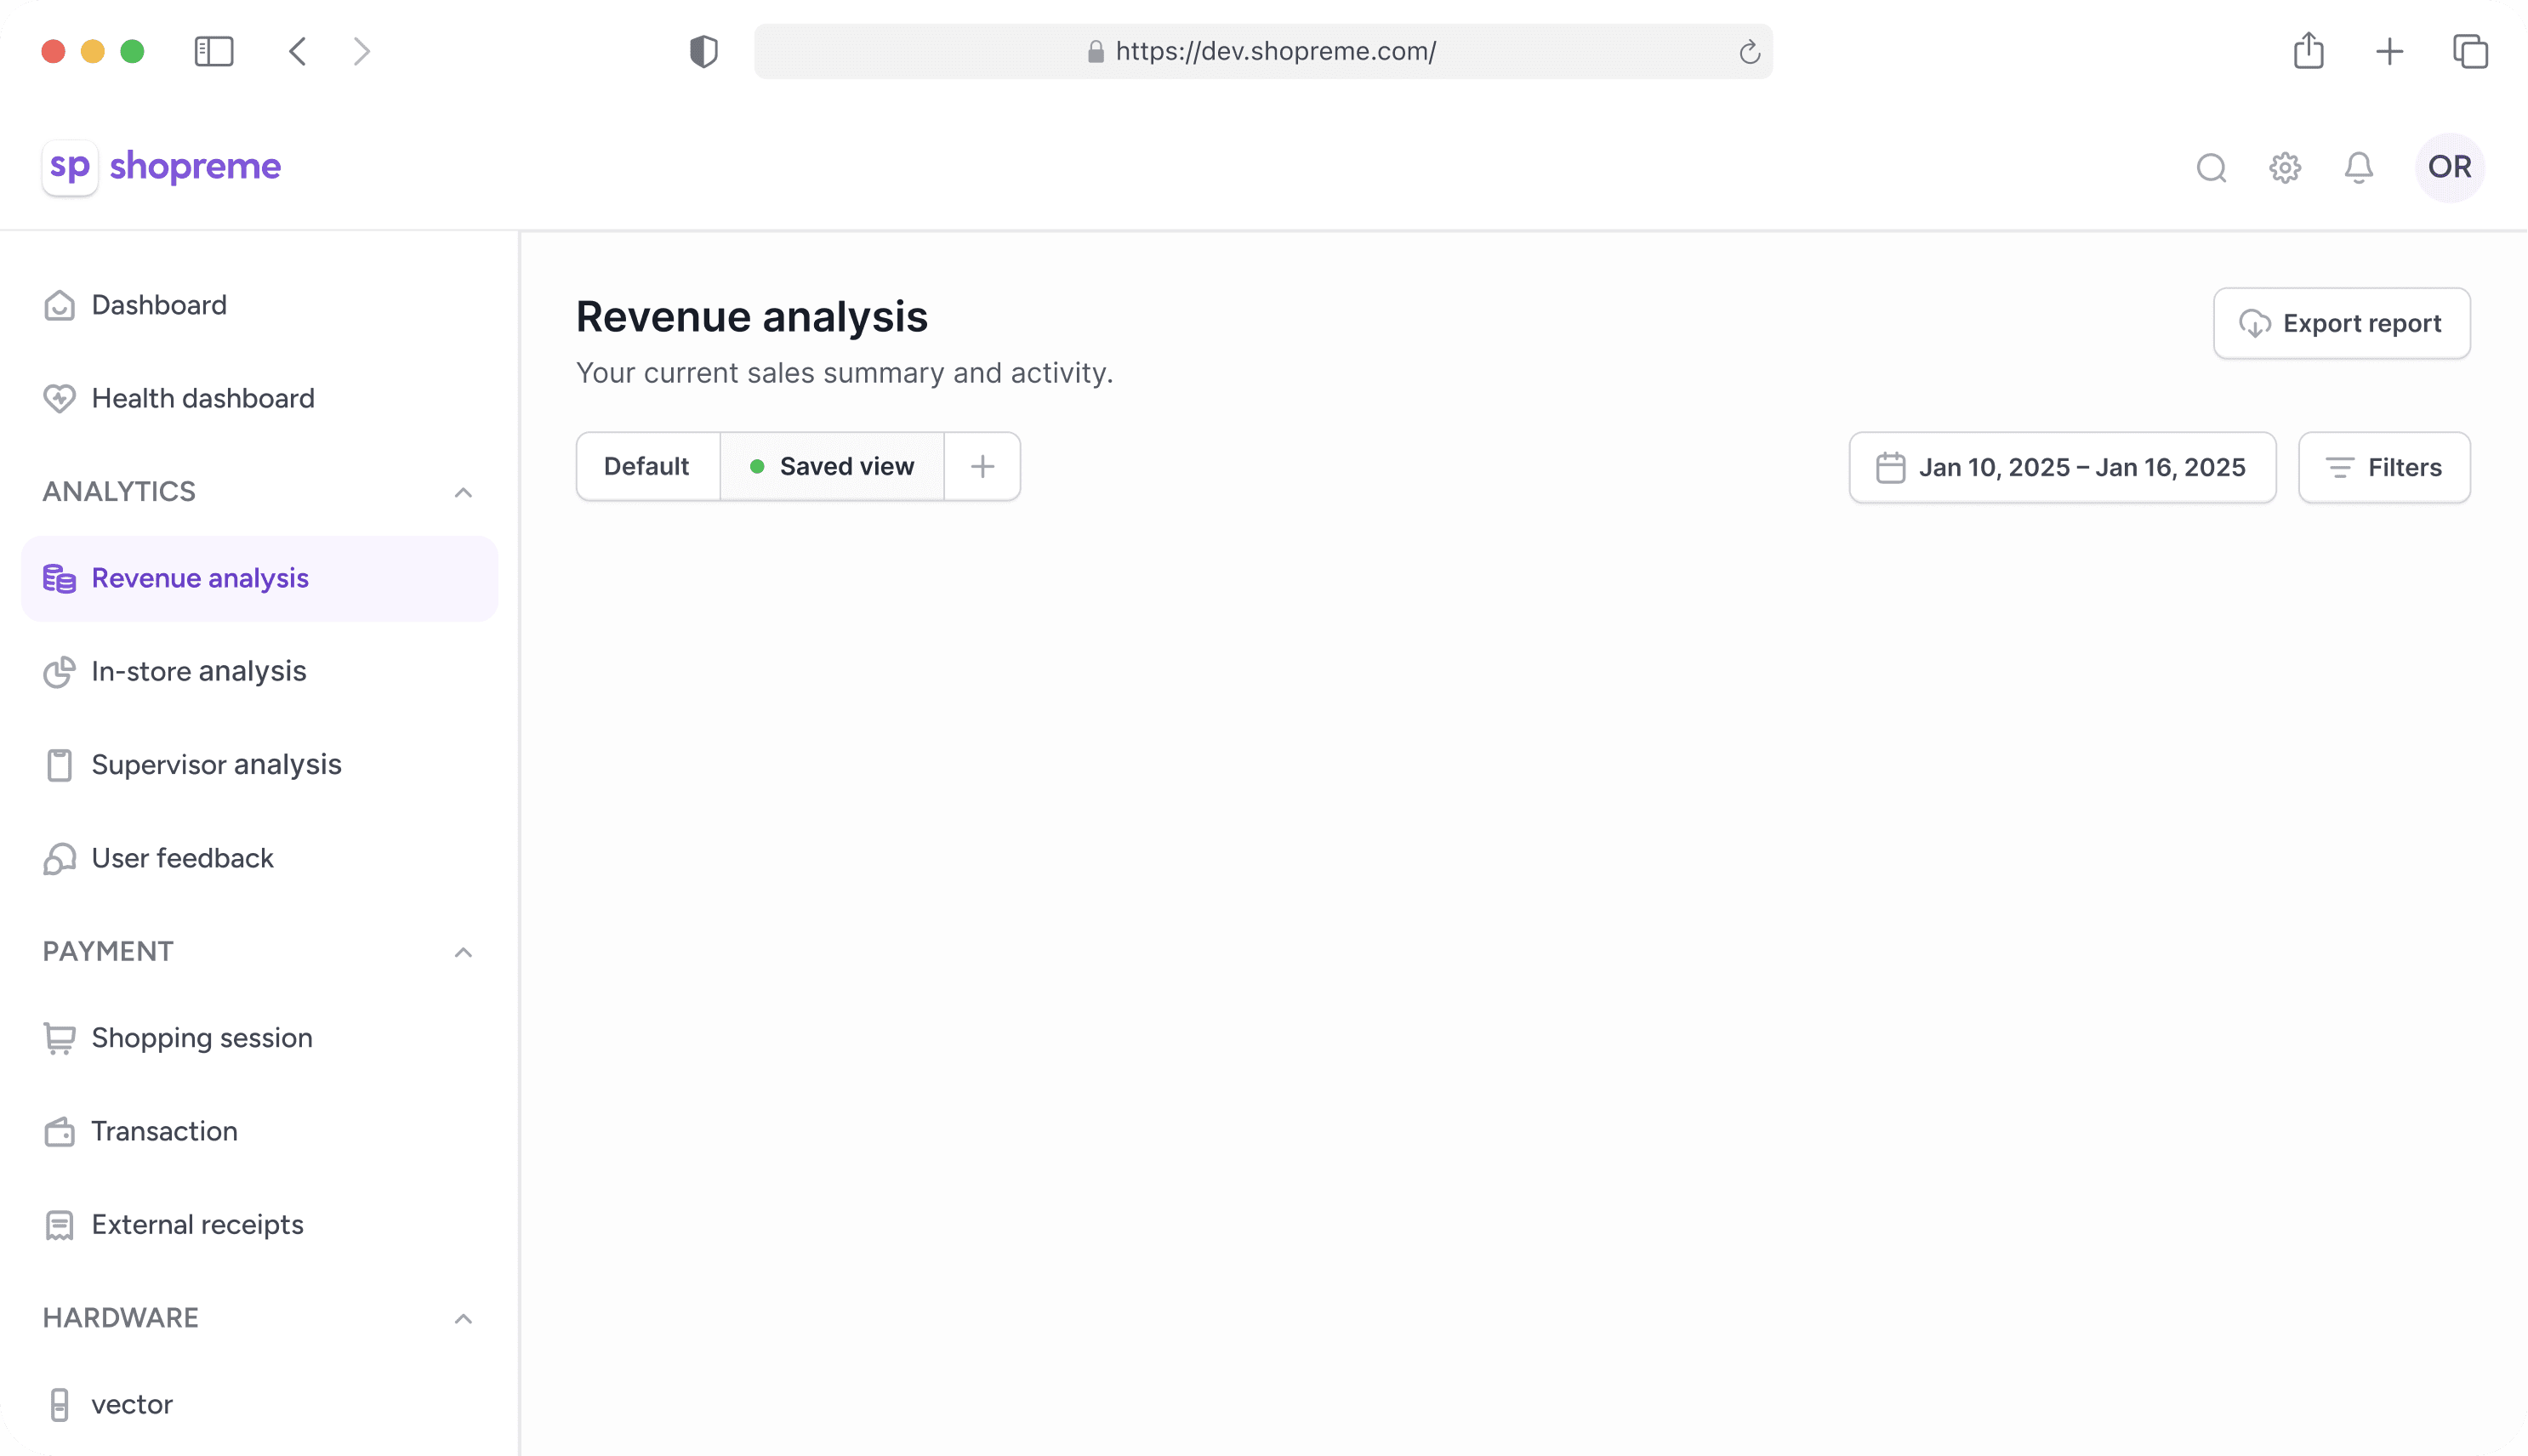Click the browser sidebar toggle icon
The height and width of the screenshot is (1456, 2528).
(213, 51)
